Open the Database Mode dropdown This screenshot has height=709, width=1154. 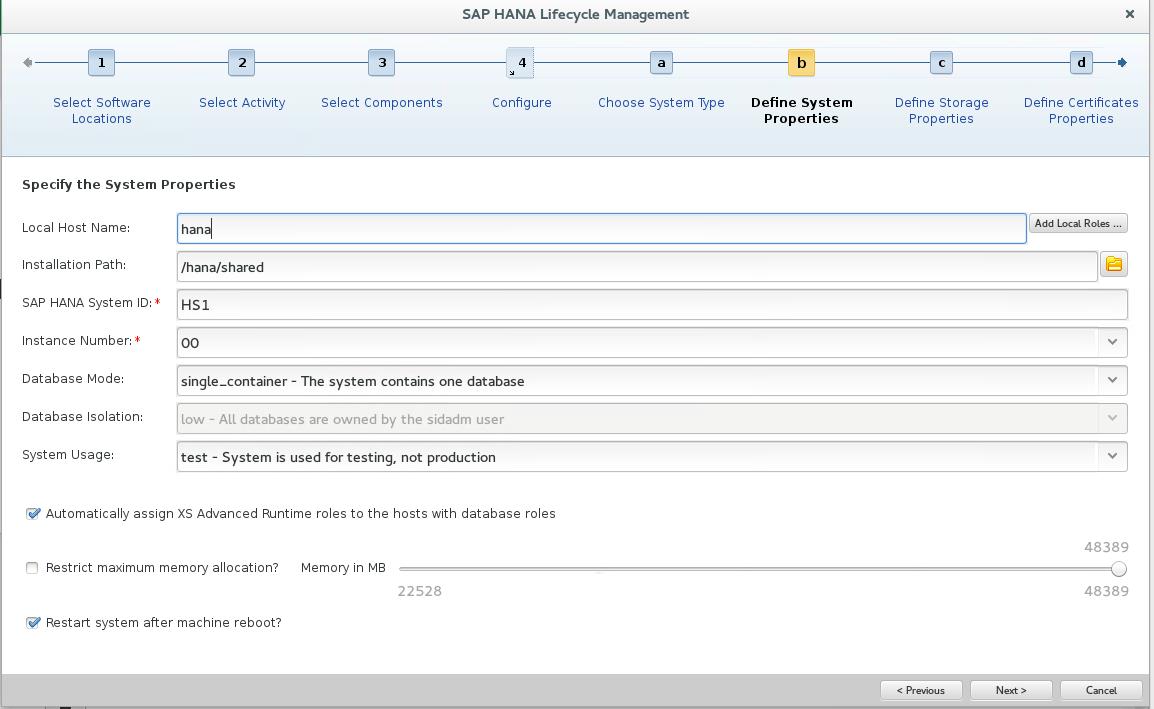point(1111,380)
